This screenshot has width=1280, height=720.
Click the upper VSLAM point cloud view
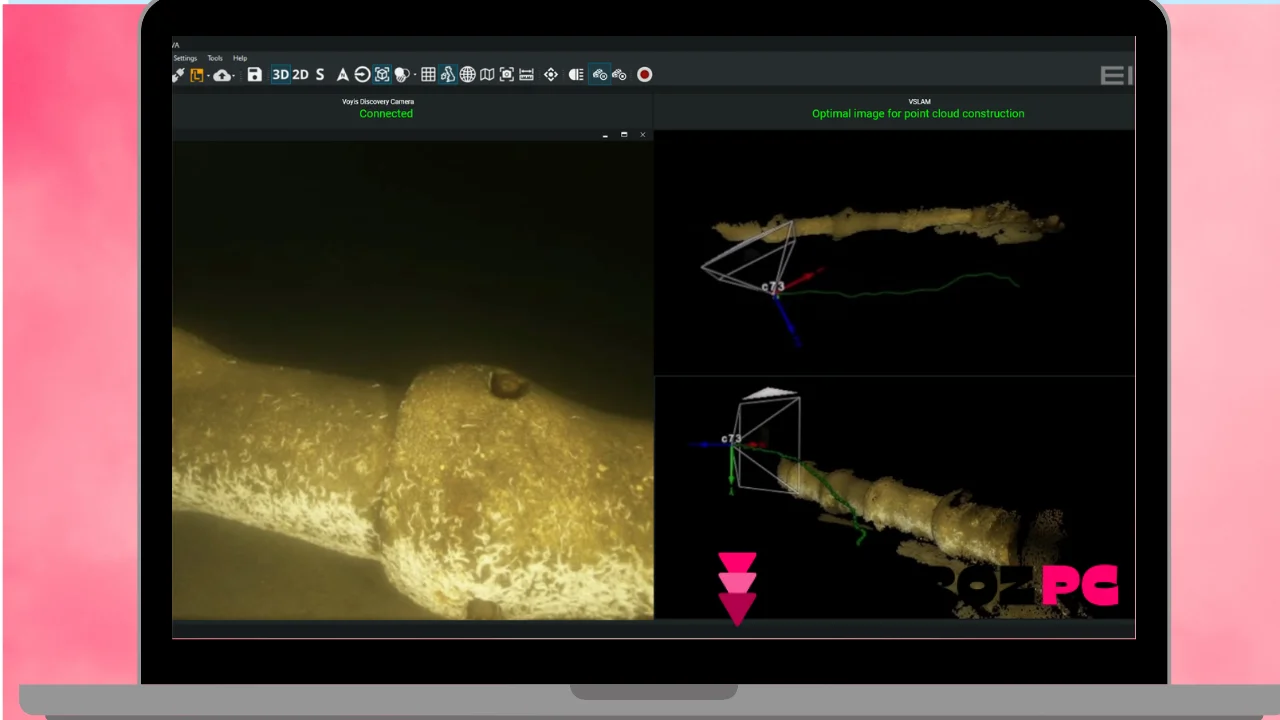(895, 253)
